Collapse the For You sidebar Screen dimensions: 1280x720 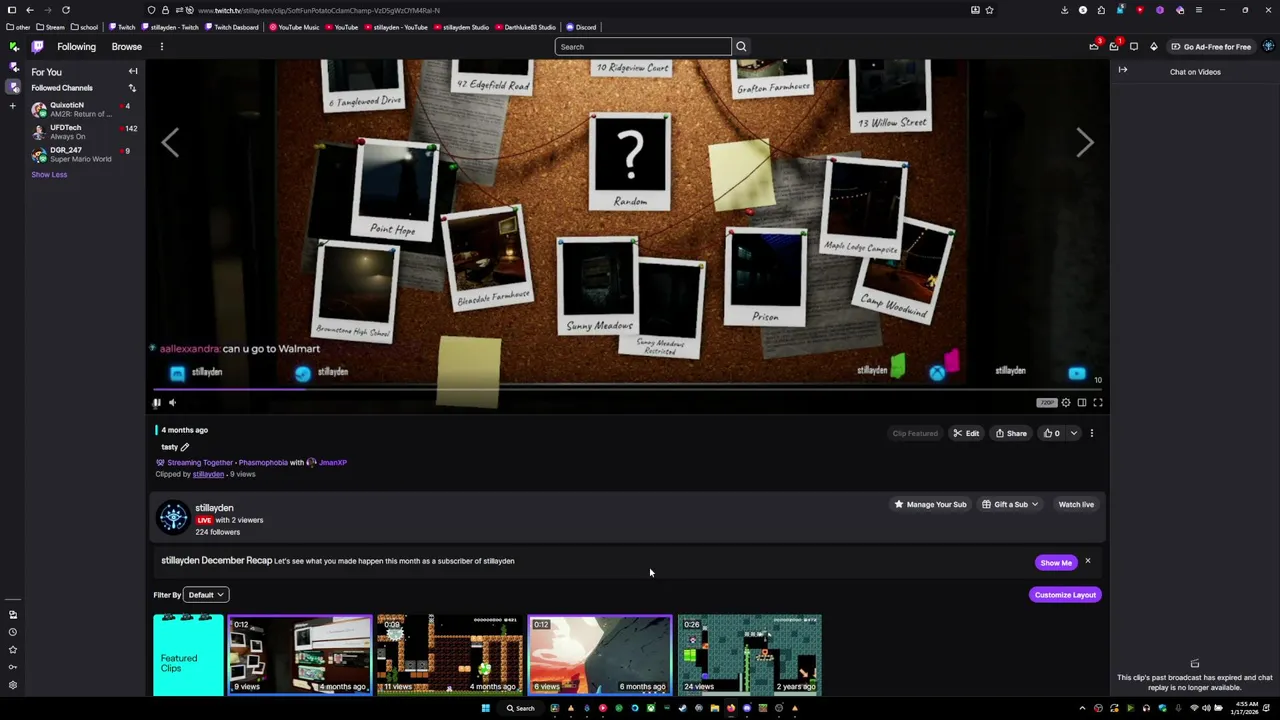[x=132, y=72]
